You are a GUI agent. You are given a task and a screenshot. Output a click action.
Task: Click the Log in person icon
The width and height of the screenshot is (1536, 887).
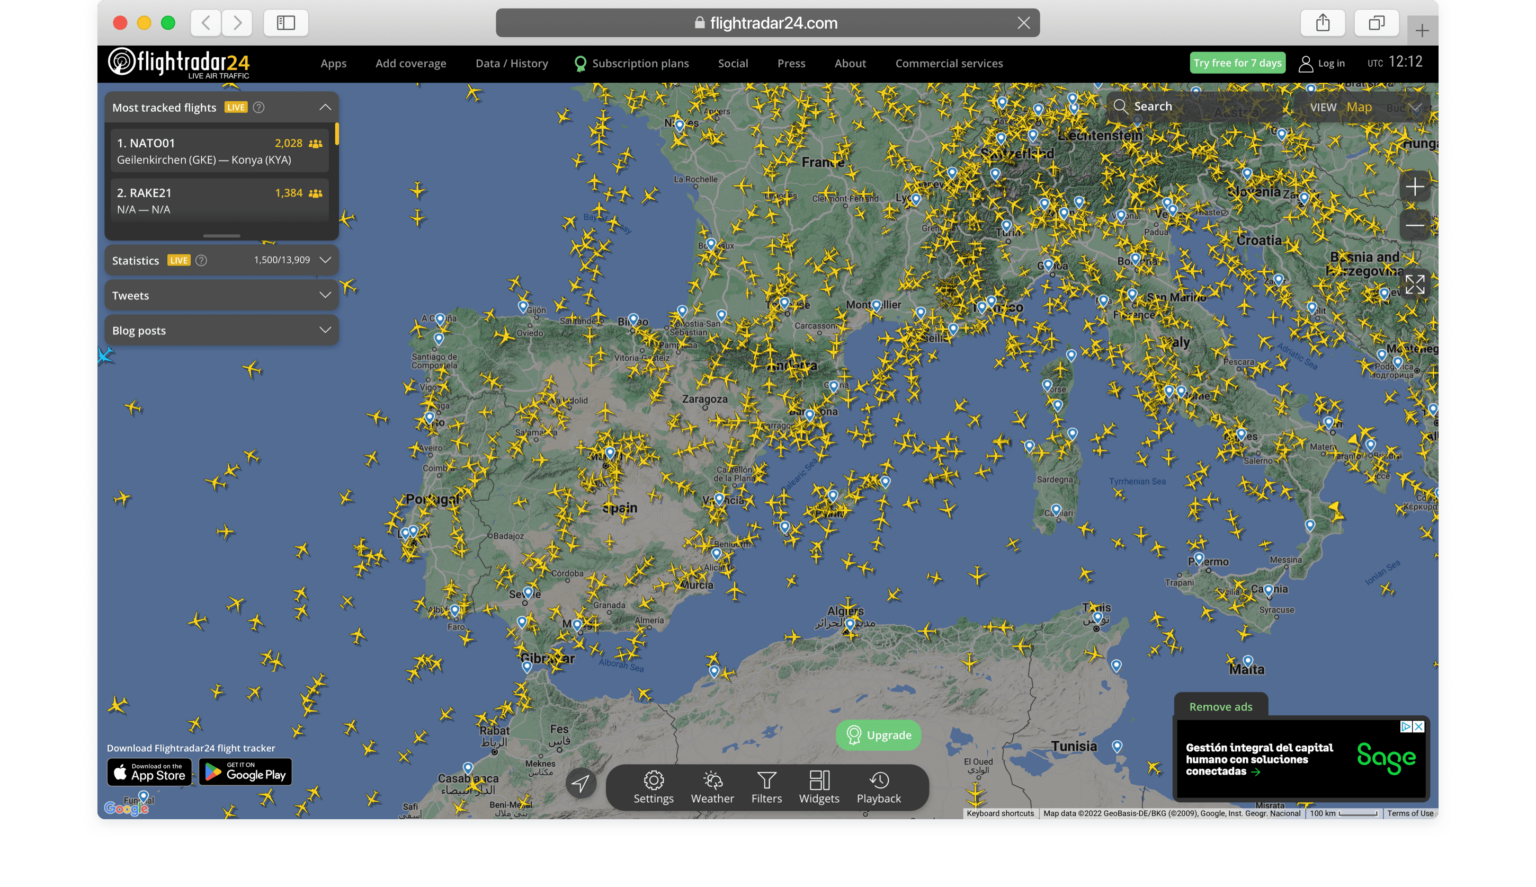(1305, 63)
